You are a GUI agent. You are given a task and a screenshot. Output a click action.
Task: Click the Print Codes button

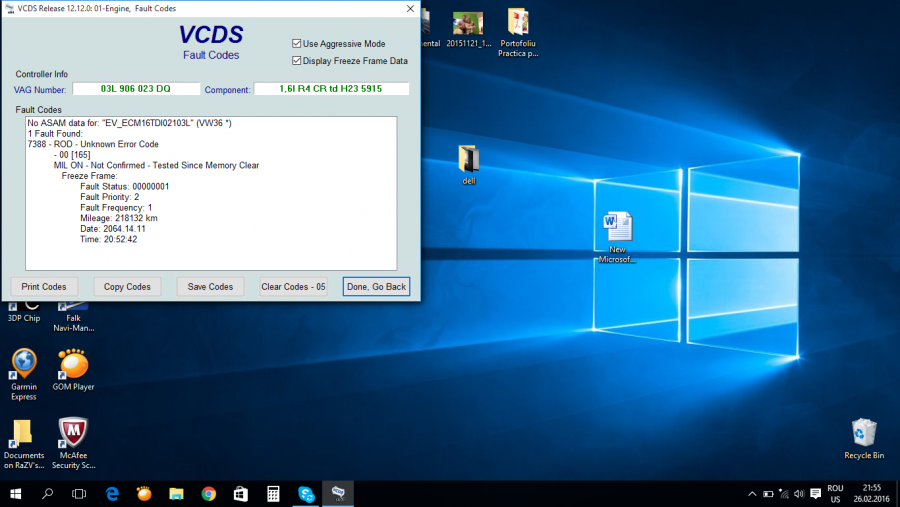pos(44,287)
